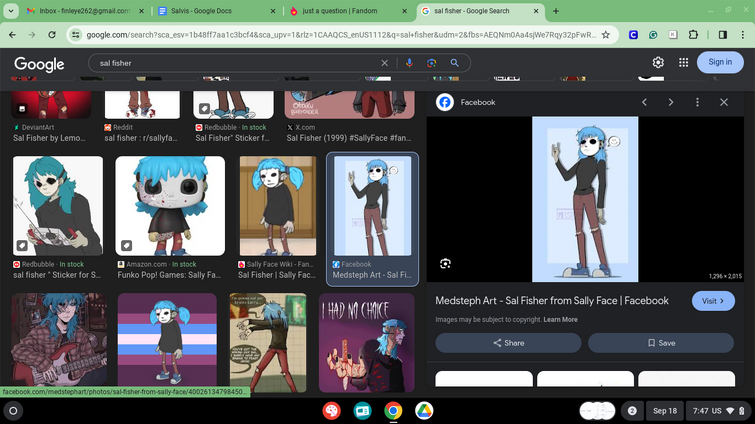
Task: Open Google quick settings gear
Action: (x=658, y=62)
